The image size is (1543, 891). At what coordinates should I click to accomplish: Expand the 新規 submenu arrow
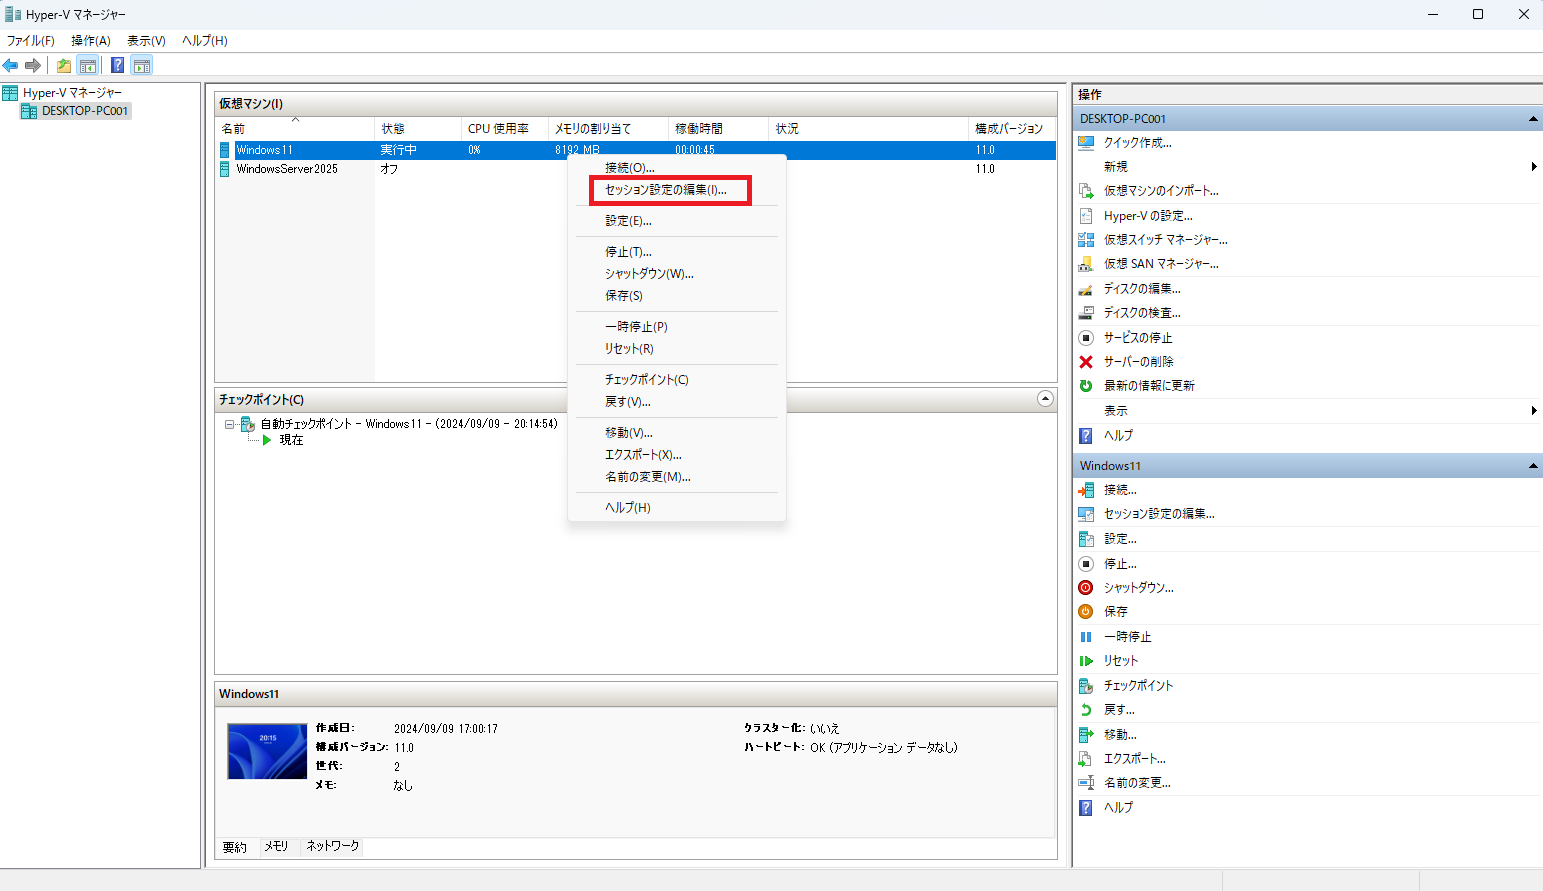coord(1534,167)
